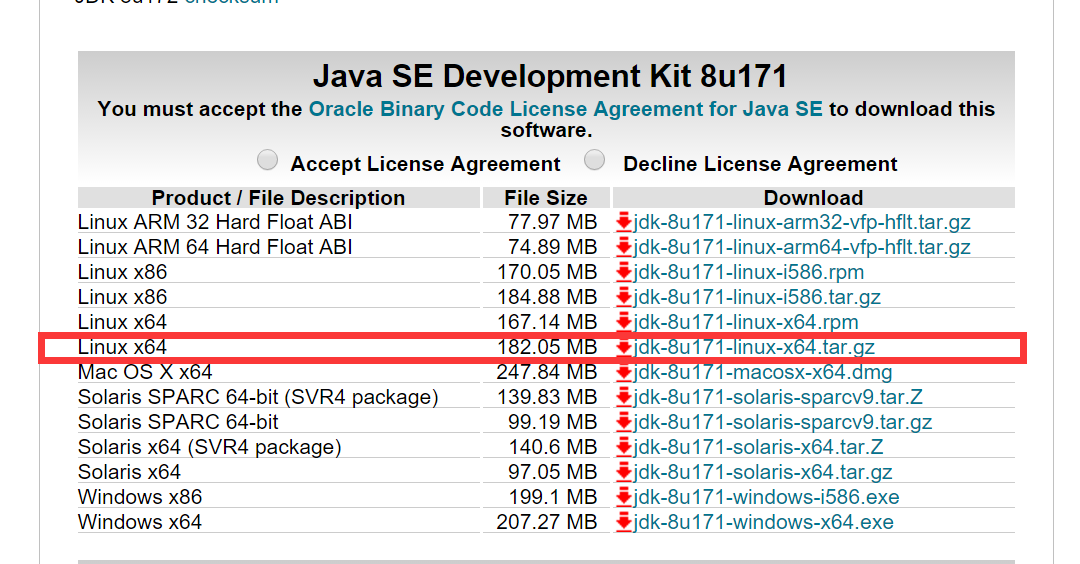Click the 207.27 MB file size

click(x=547, y=522)
